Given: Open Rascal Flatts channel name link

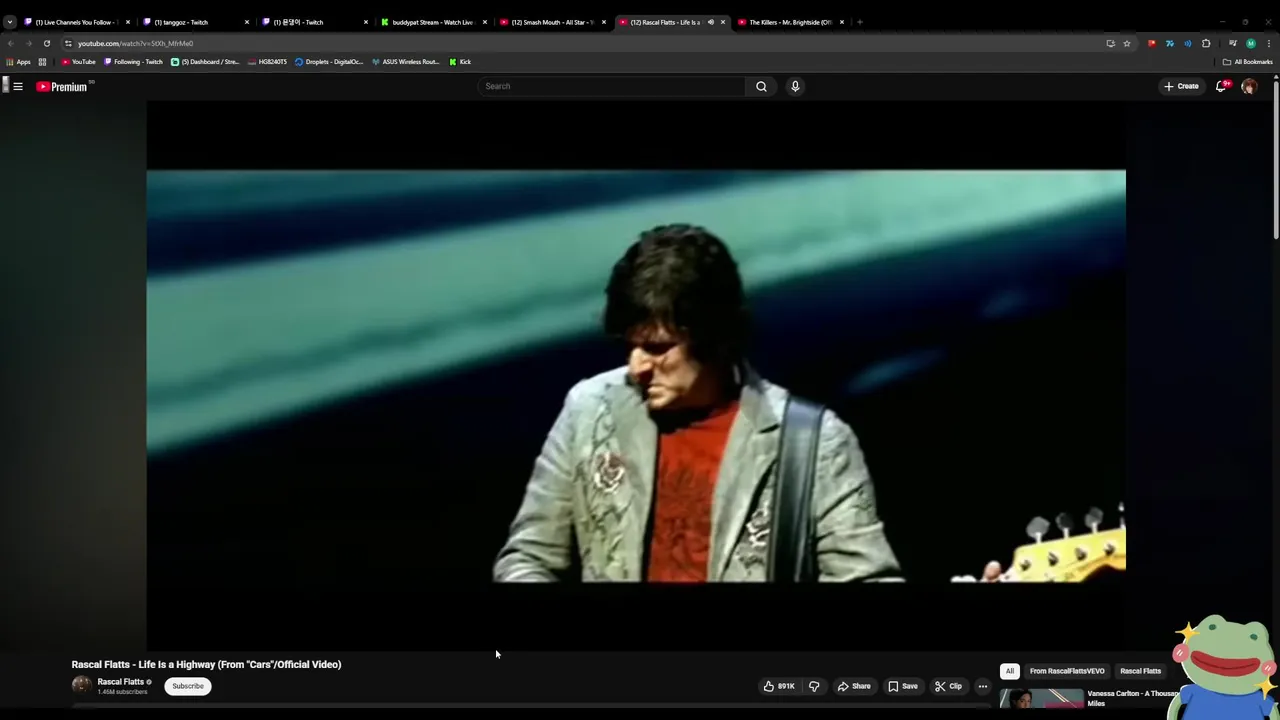Looking at the screenshot, I should point(120,682).
